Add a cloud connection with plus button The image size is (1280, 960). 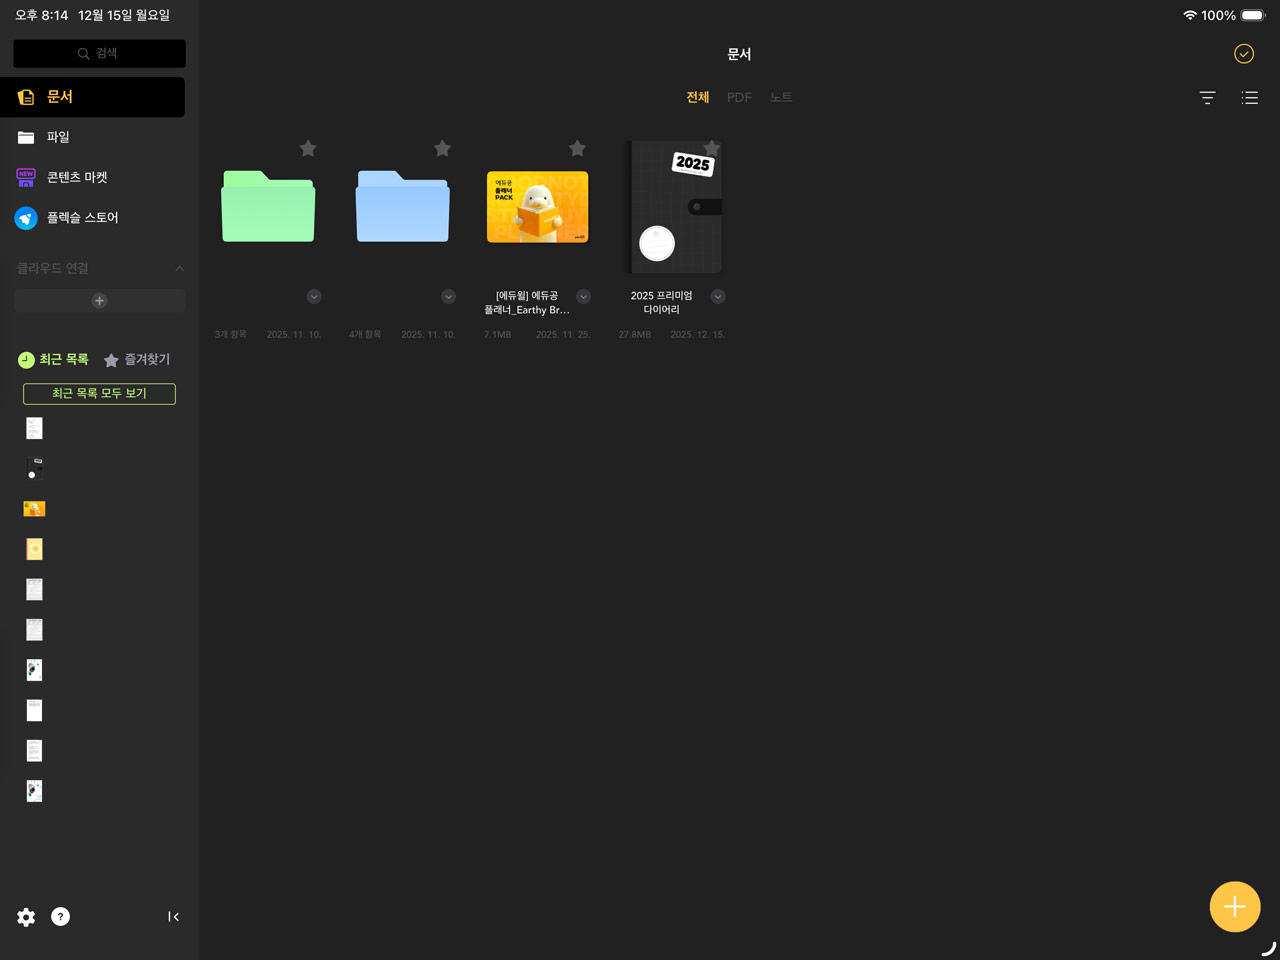[x=99, y=301]
